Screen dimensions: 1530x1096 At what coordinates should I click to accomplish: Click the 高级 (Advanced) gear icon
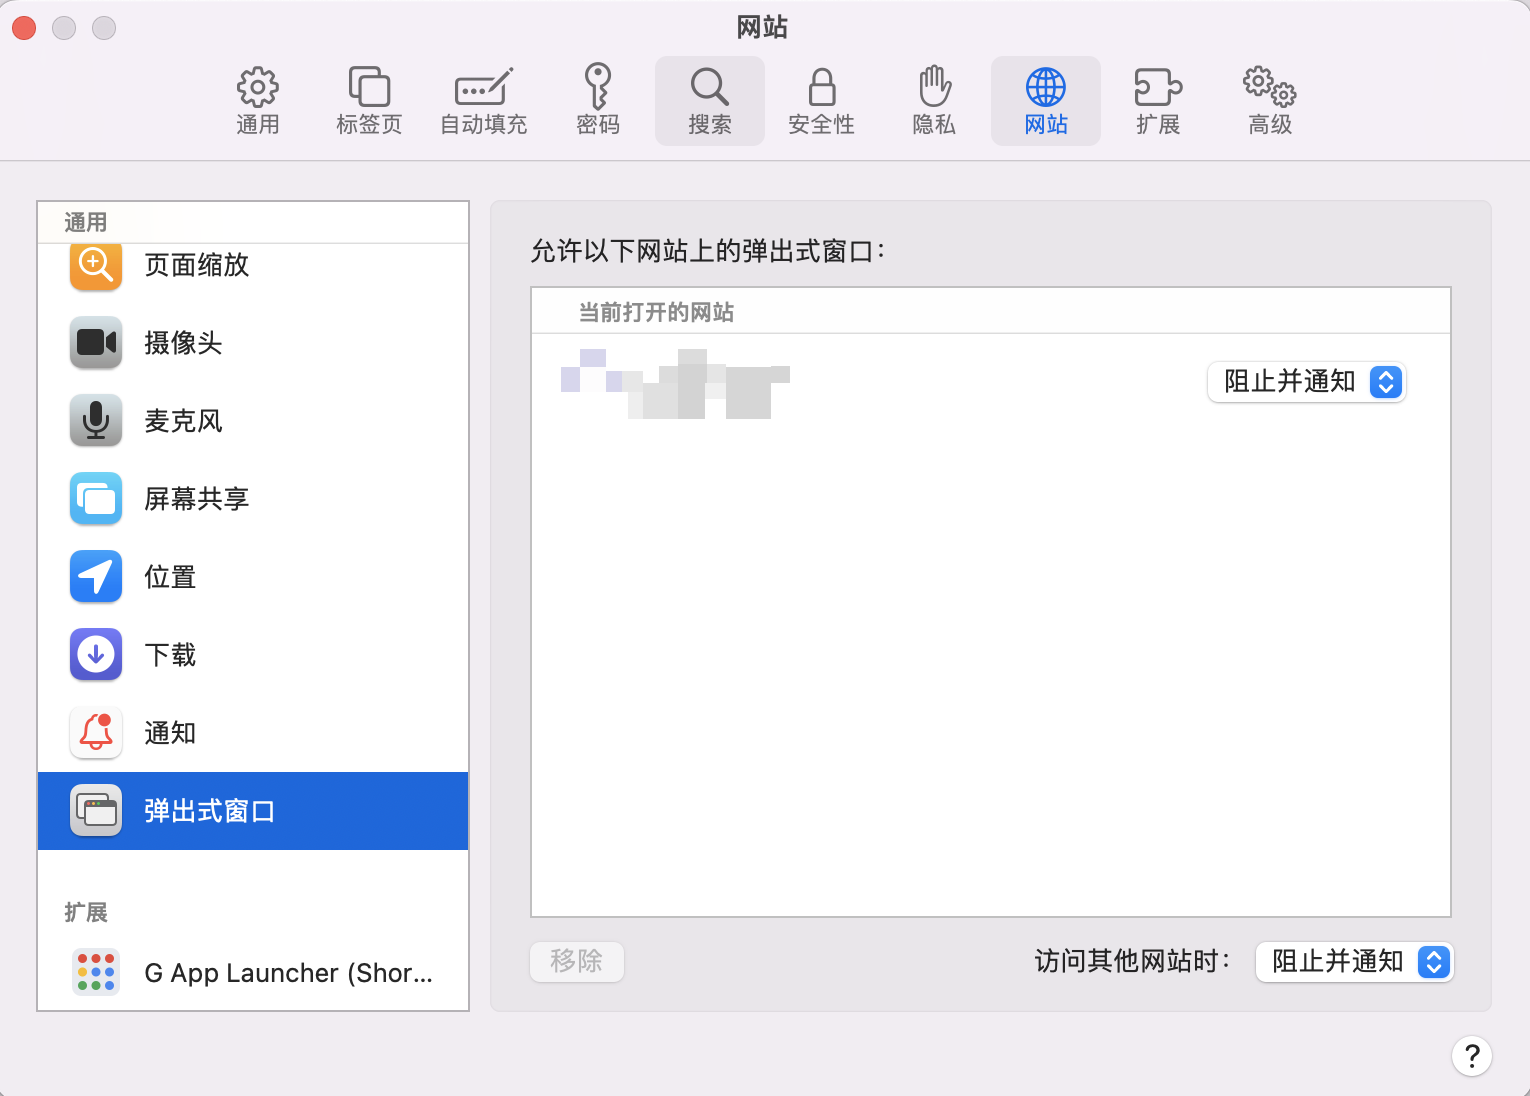click(x=1267, y=99)
